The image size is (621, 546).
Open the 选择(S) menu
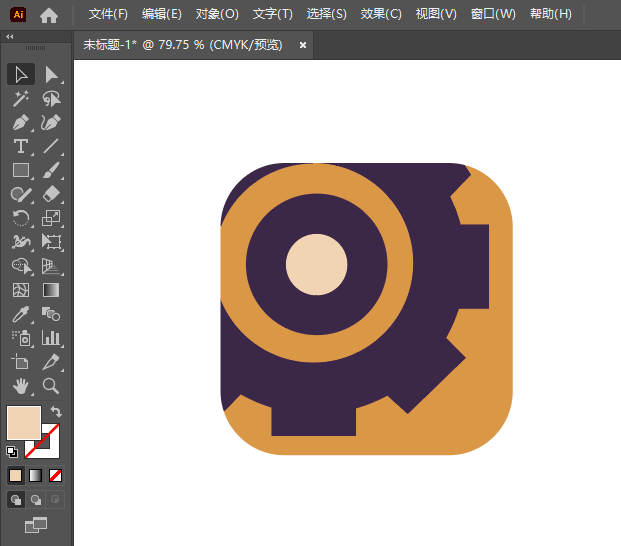coord(326,14)
